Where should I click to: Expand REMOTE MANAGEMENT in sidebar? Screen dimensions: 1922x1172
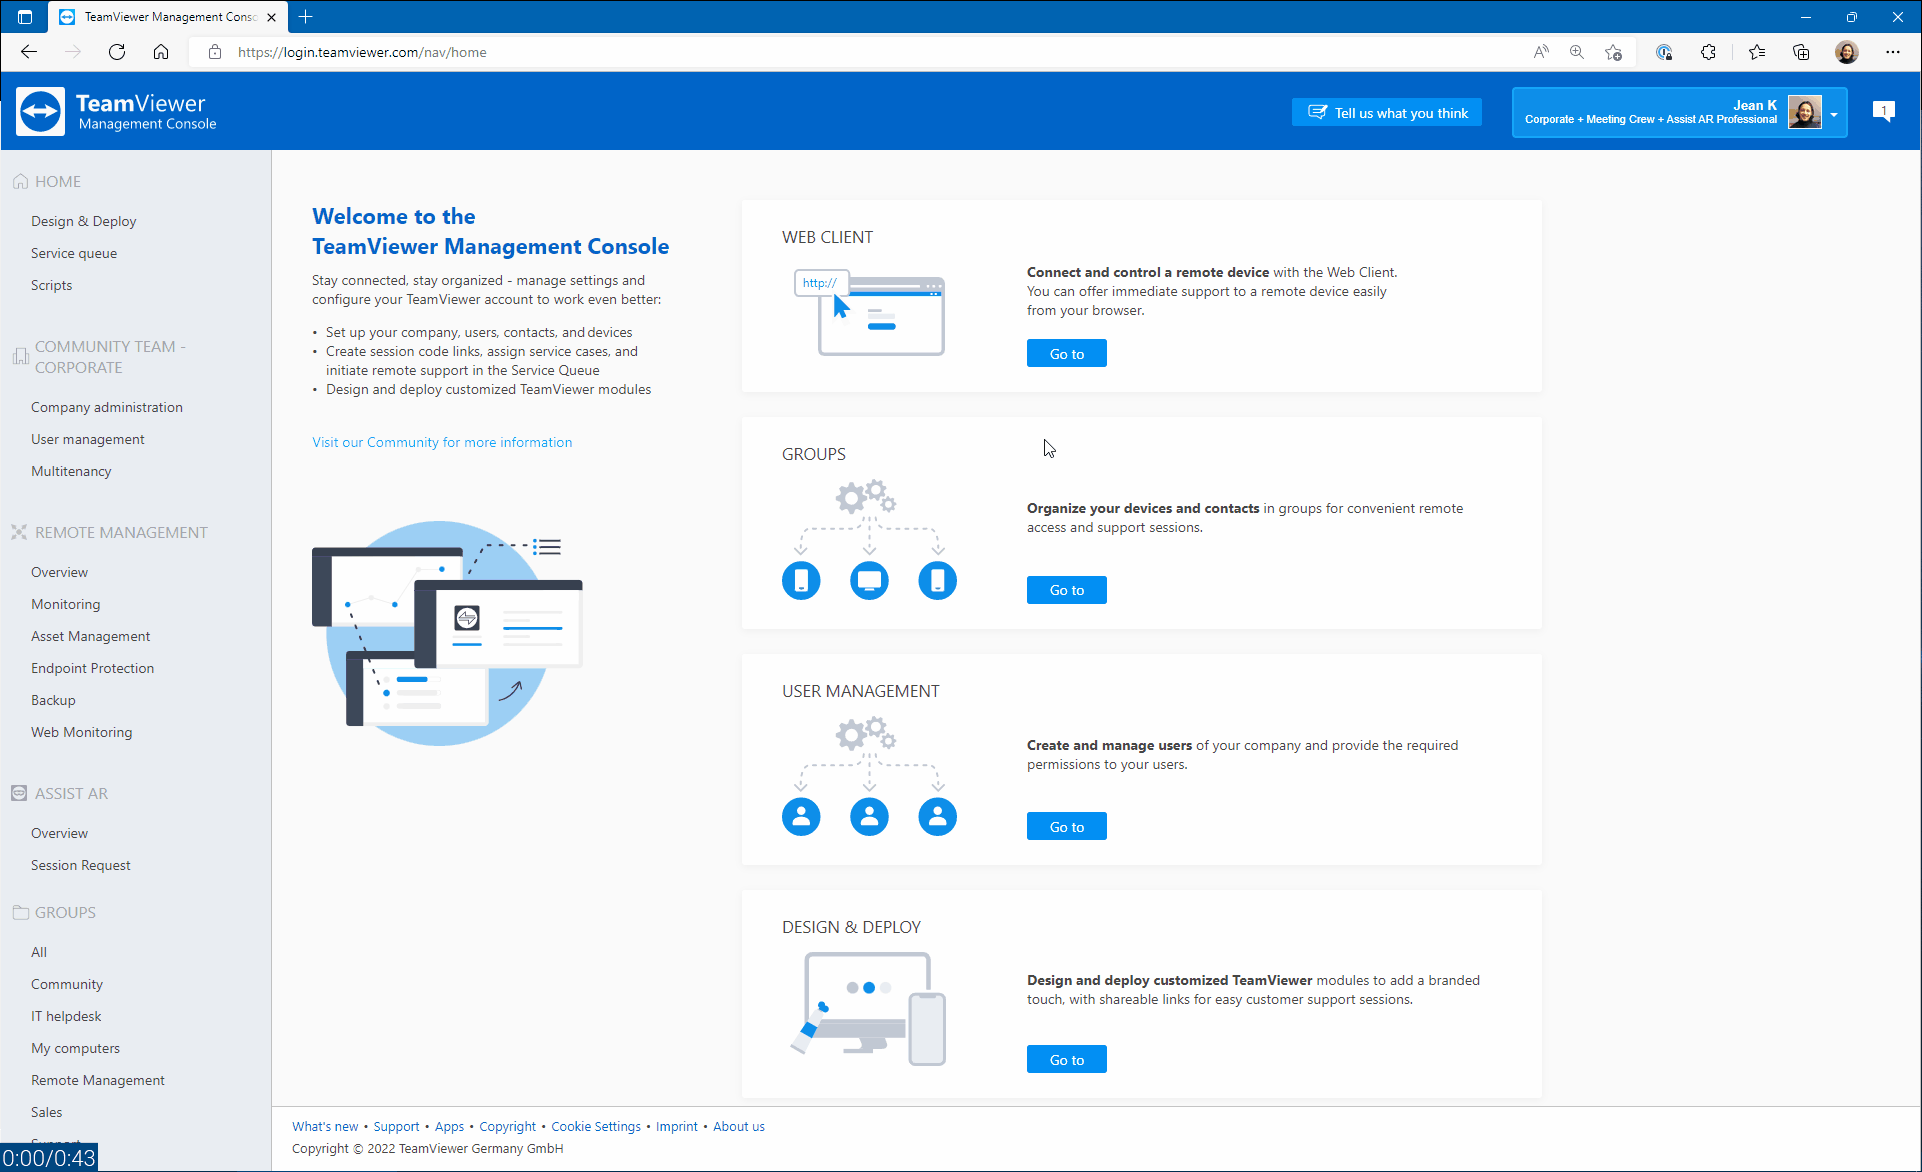(122, 532)
